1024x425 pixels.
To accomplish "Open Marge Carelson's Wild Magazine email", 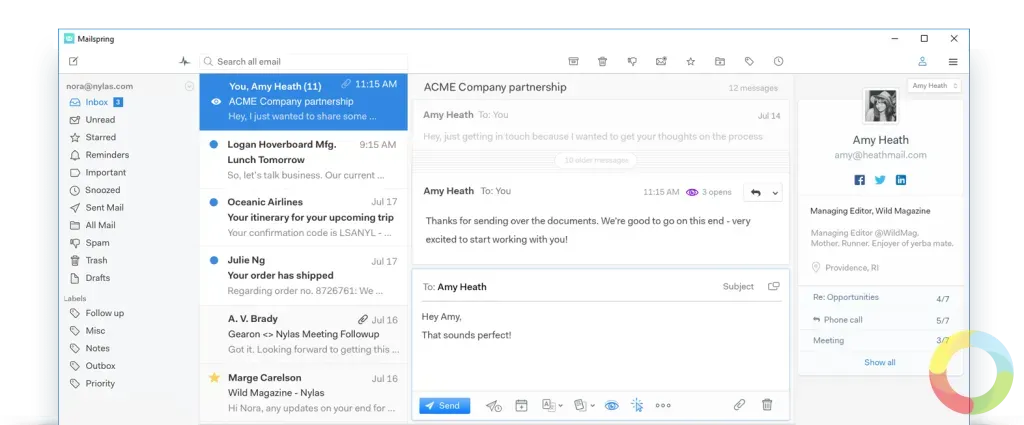I will [x=304, y=392].
